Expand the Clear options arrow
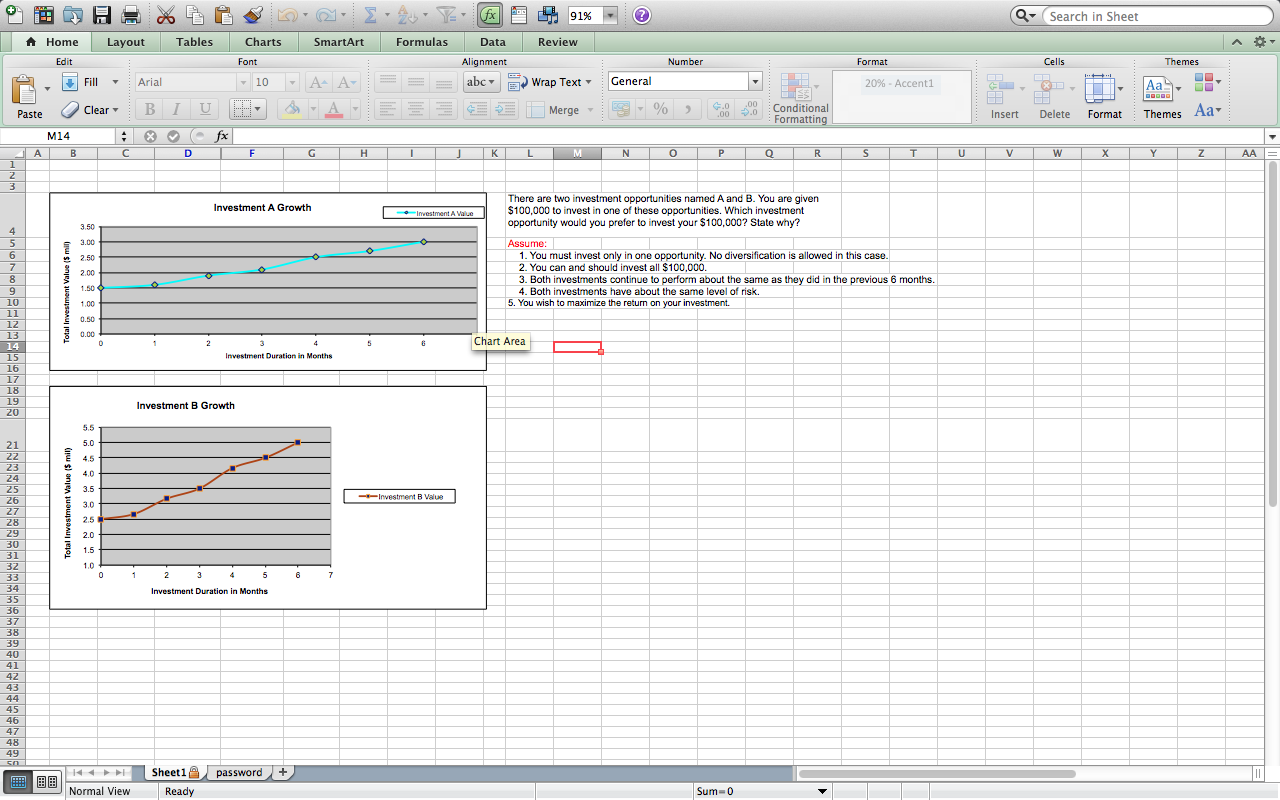This screenshot has width=1280, height=800. click(x=115, y=110)
